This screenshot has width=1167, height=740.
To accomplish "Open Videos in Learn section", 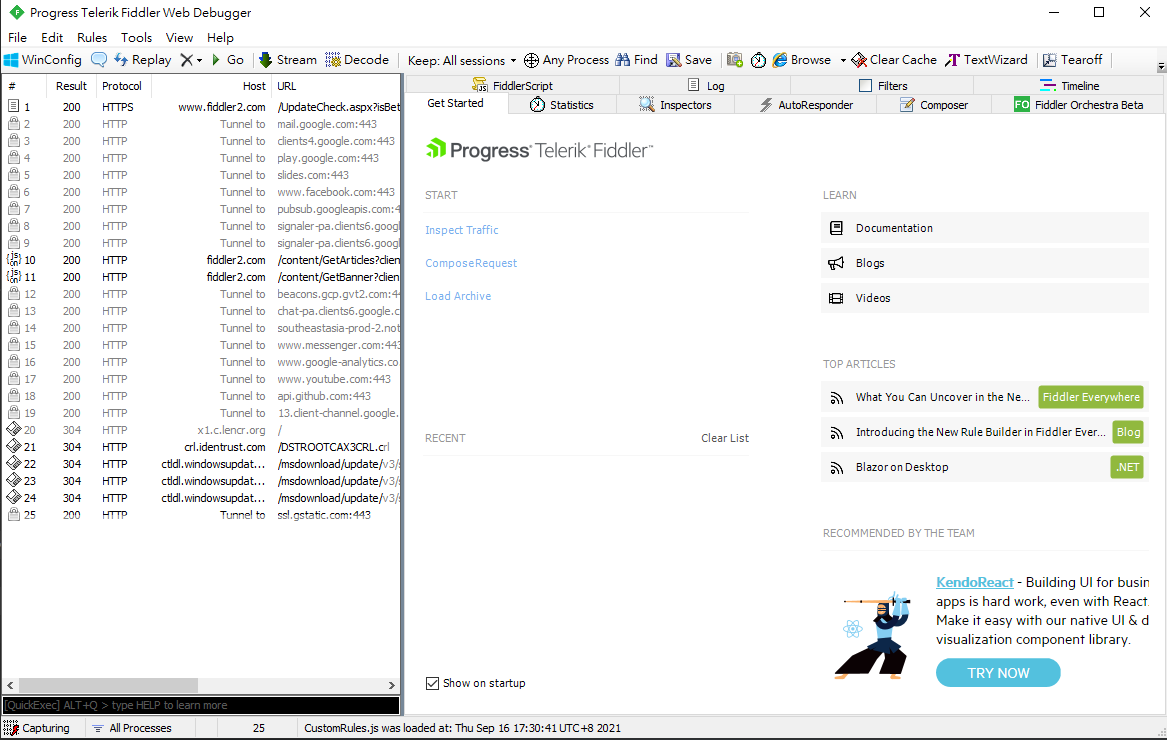I will (x=985, y=298).
